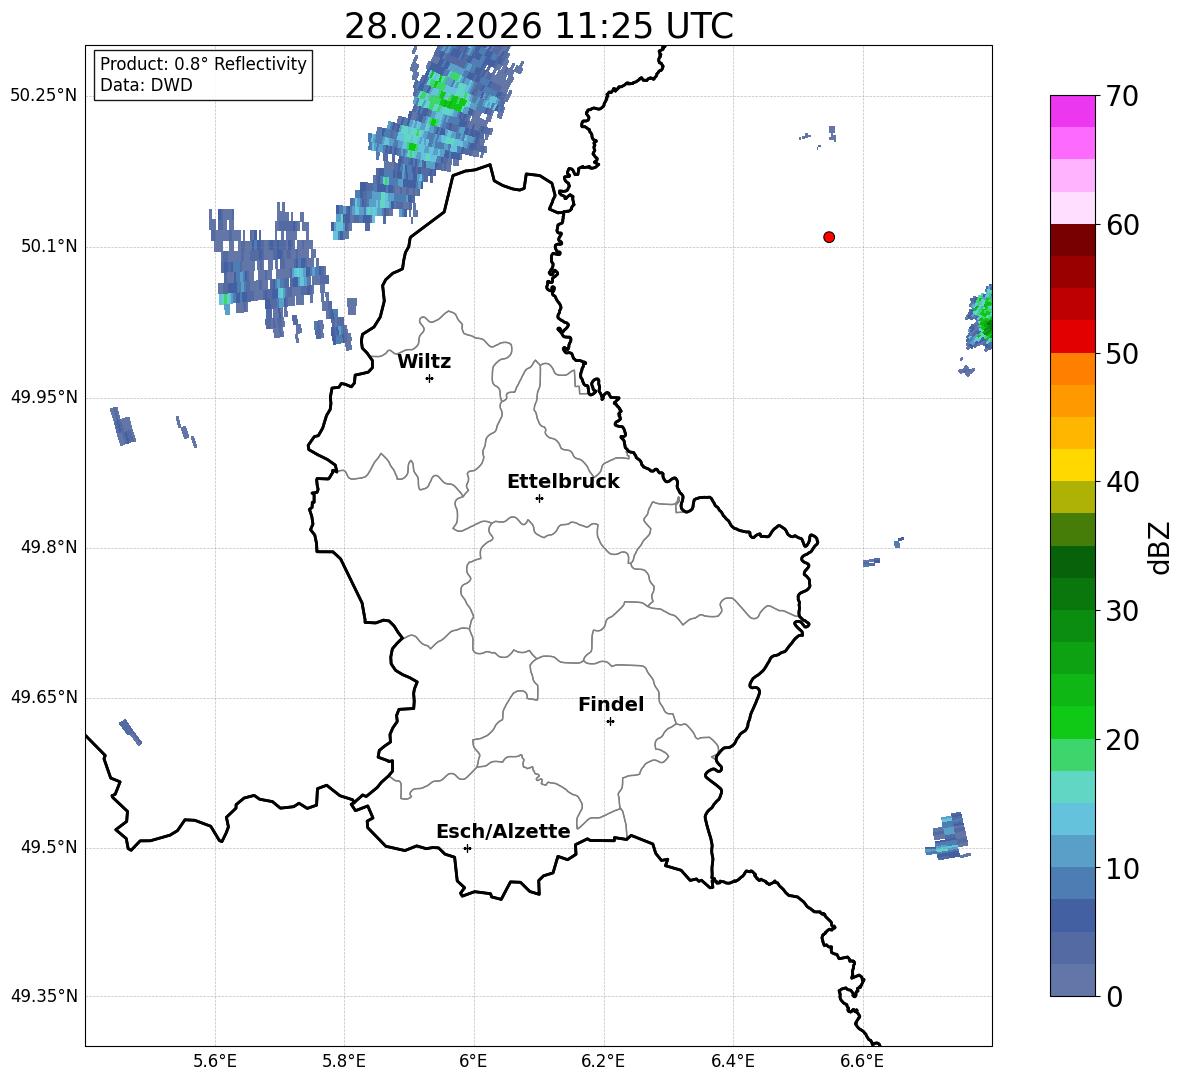Click the Wiltz station cross marker
The height and width of the screenshot is (1081, 1184).
click(x=430, y=378)
